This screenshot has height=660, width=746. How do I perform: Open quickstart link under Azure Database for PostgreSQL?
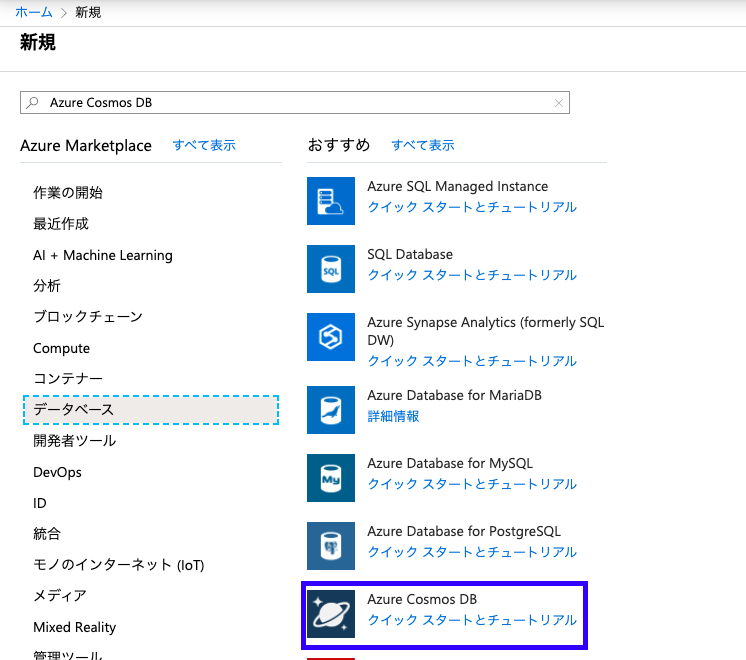click(x=472, y=552)
